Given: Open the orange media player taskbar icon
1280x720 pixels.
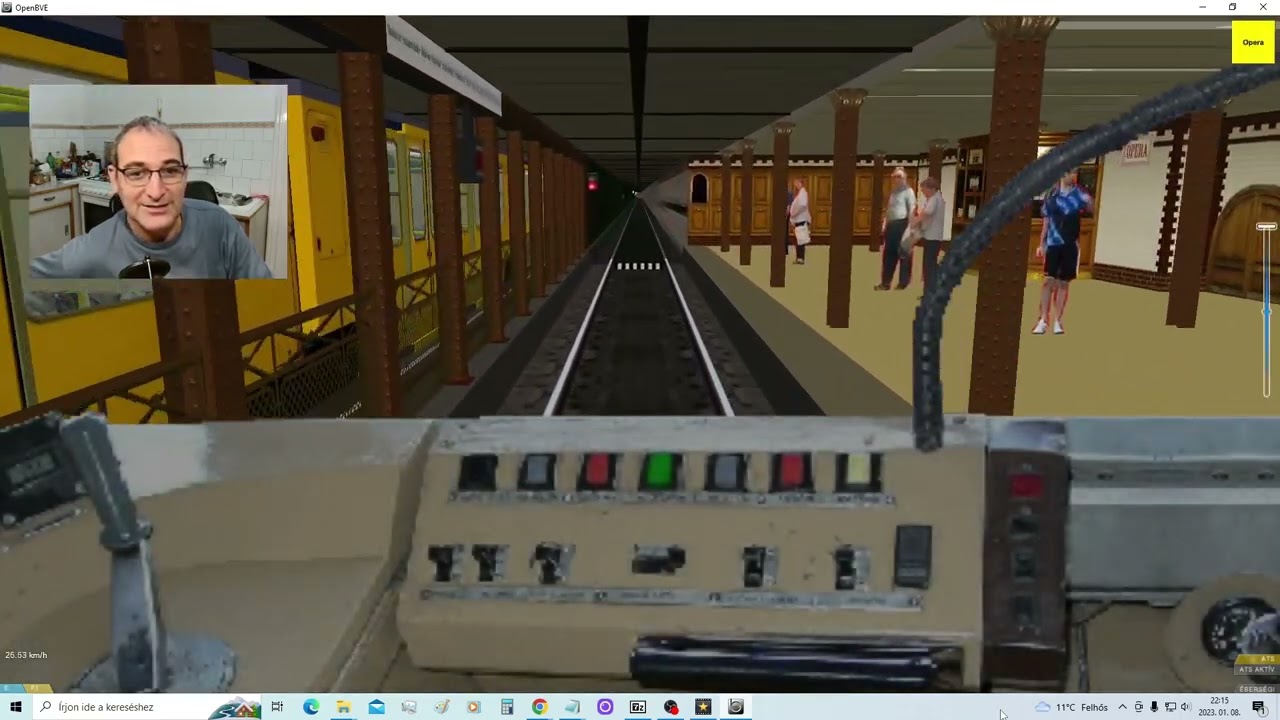Looking at the screenshot, I should click(474, 707).
